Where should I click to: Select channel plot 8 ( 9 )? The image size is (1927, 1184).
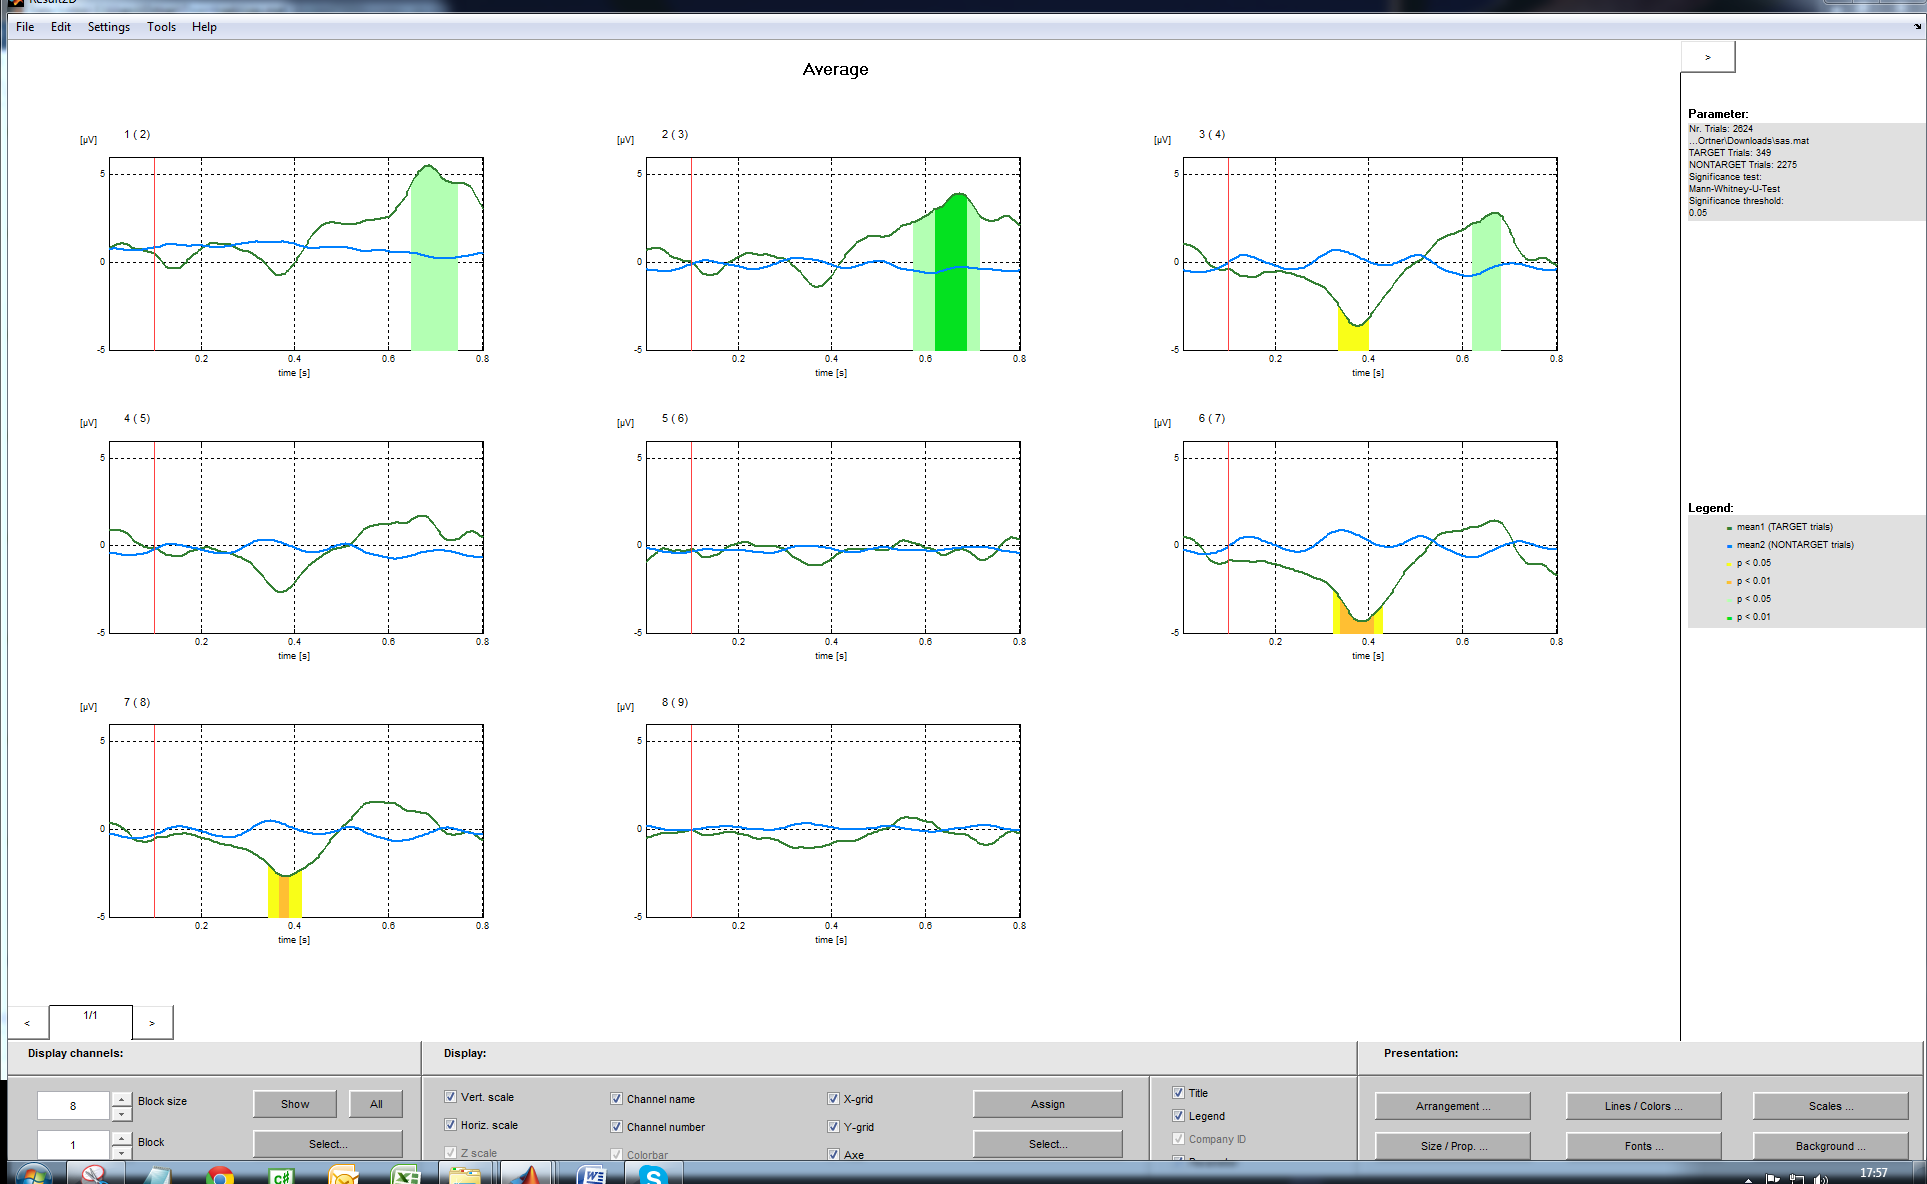point(833,821)
